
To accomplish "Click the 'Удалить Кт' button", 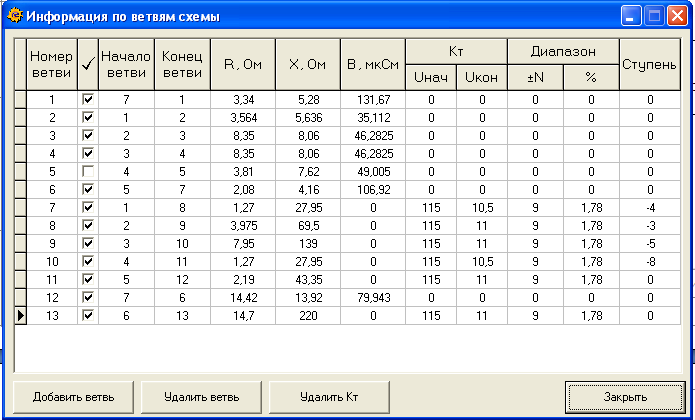I will [x=329, y=397].
